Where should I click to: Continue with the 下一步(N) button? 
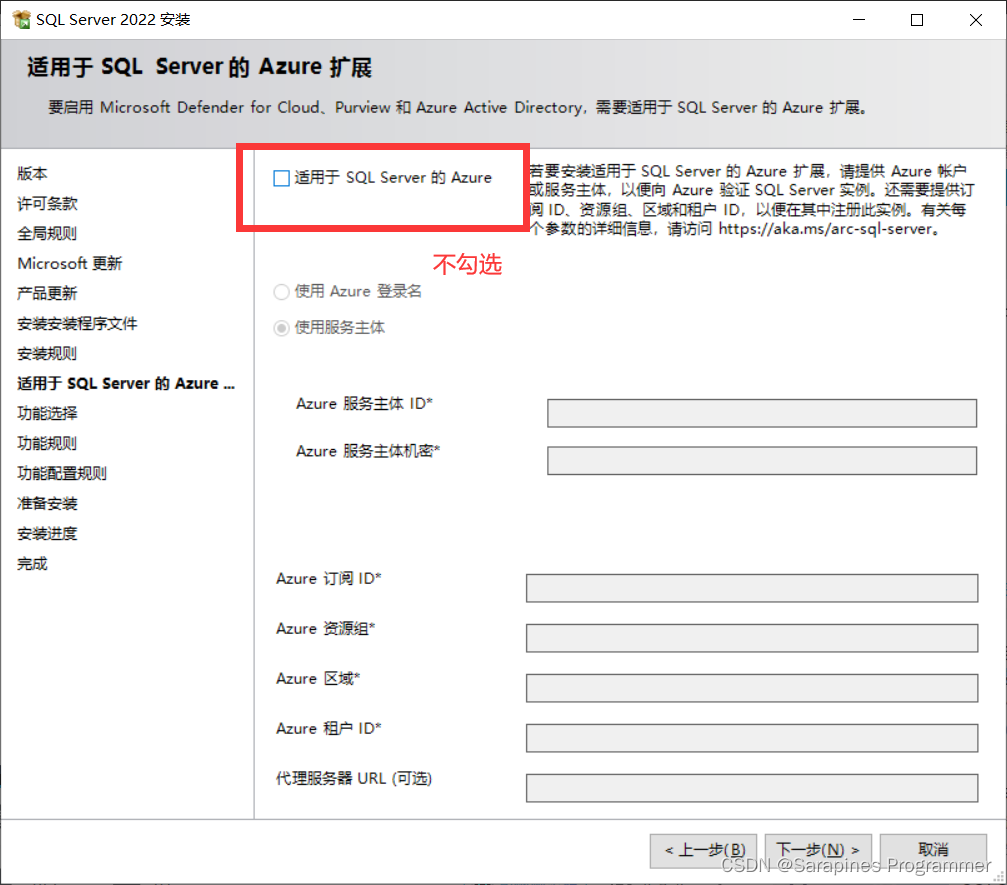coord(818,850)
